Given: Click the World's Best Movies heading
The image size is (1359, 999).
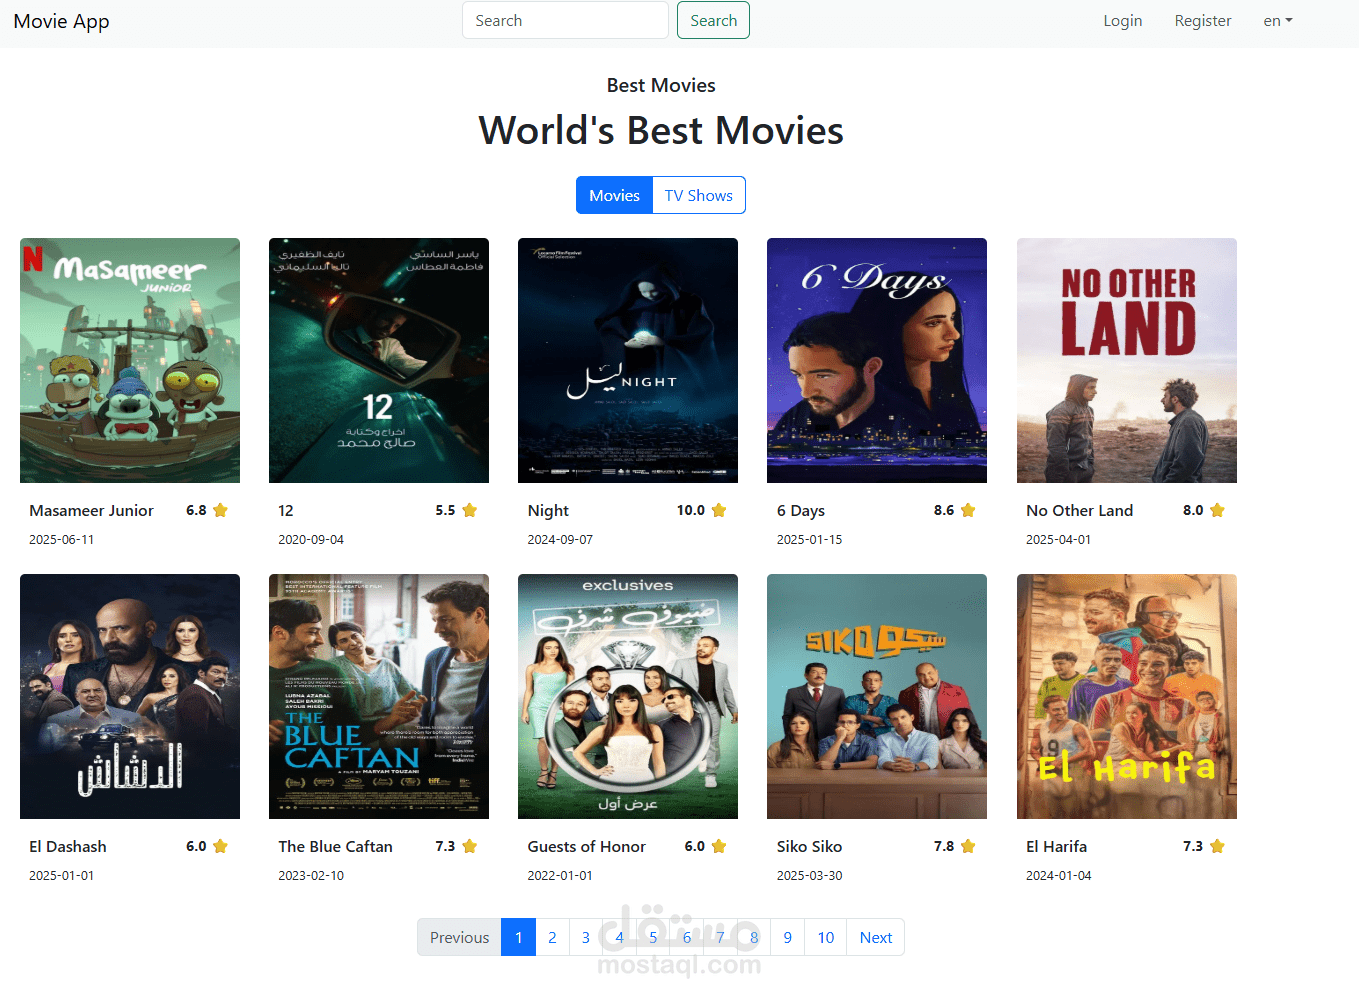Looking at the screenshot, I should tap(661, 131).
